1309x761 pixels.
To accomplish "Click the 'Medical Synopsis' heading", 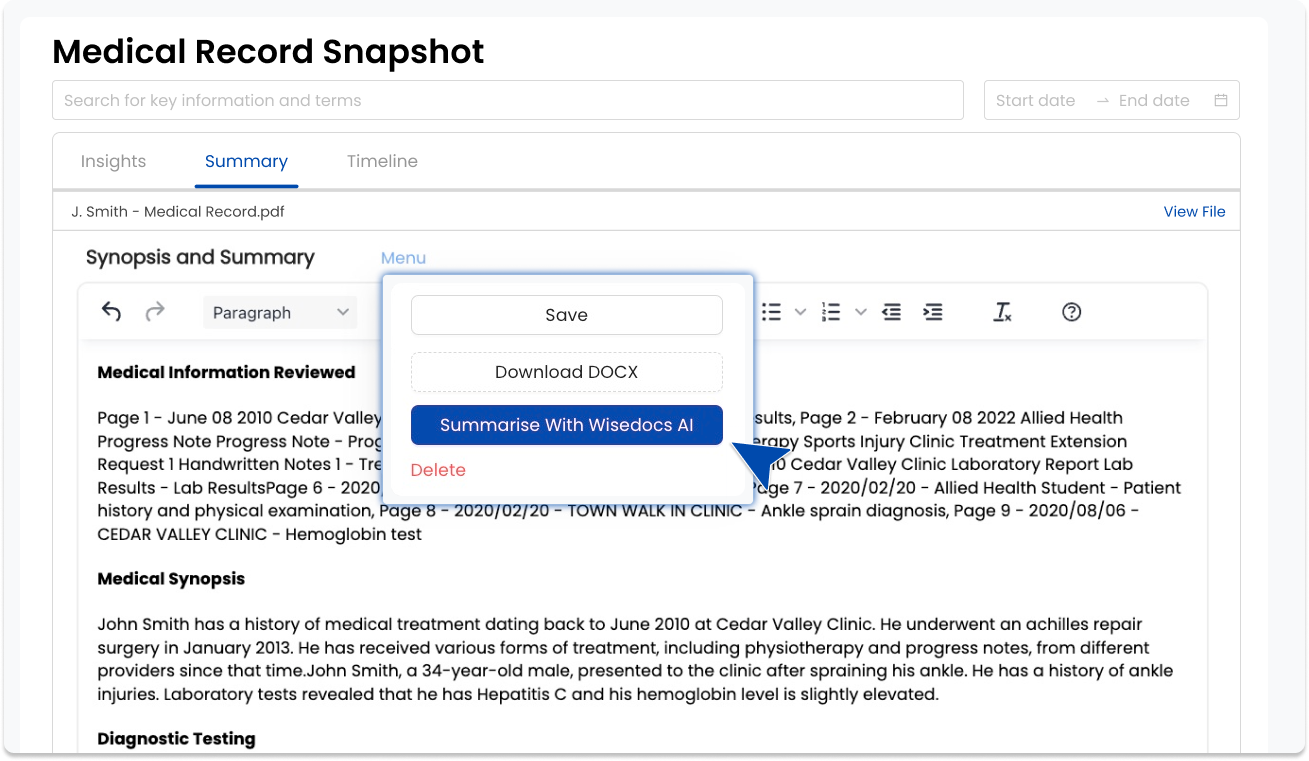I will (171, 579).
